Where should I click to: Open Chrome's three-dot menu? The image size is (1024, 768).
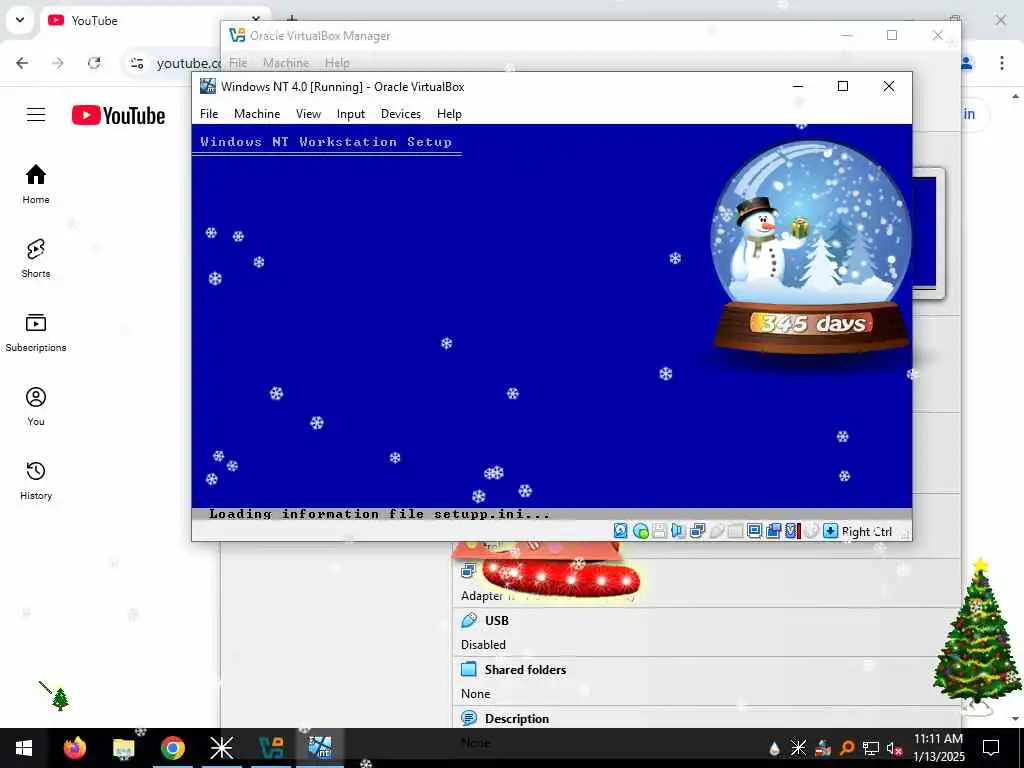1001,63
